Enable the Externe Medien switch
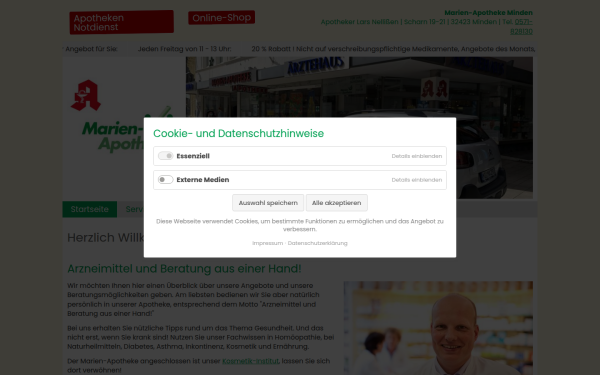The height and width of the screenshot is (375, 600). (166, 179)
